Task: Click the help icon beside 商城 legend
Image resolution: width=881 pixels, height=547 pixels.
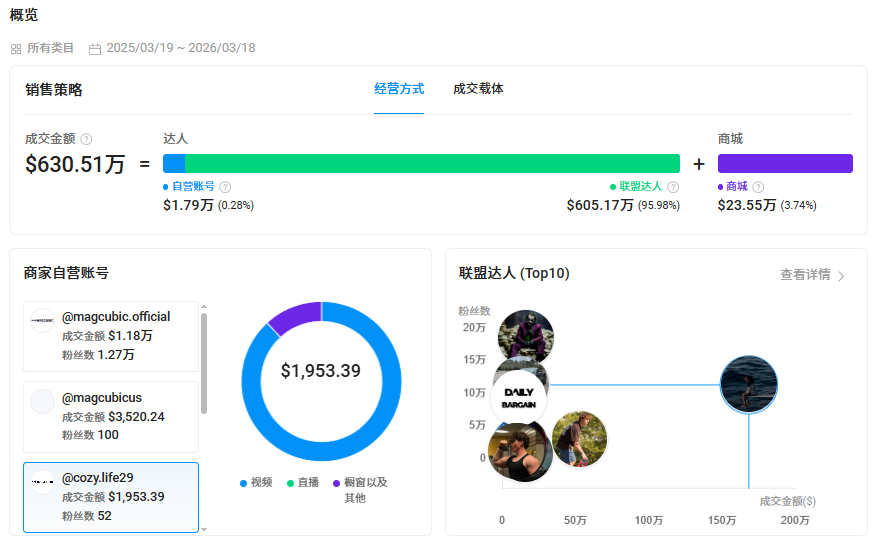Action: pos(758,187)
